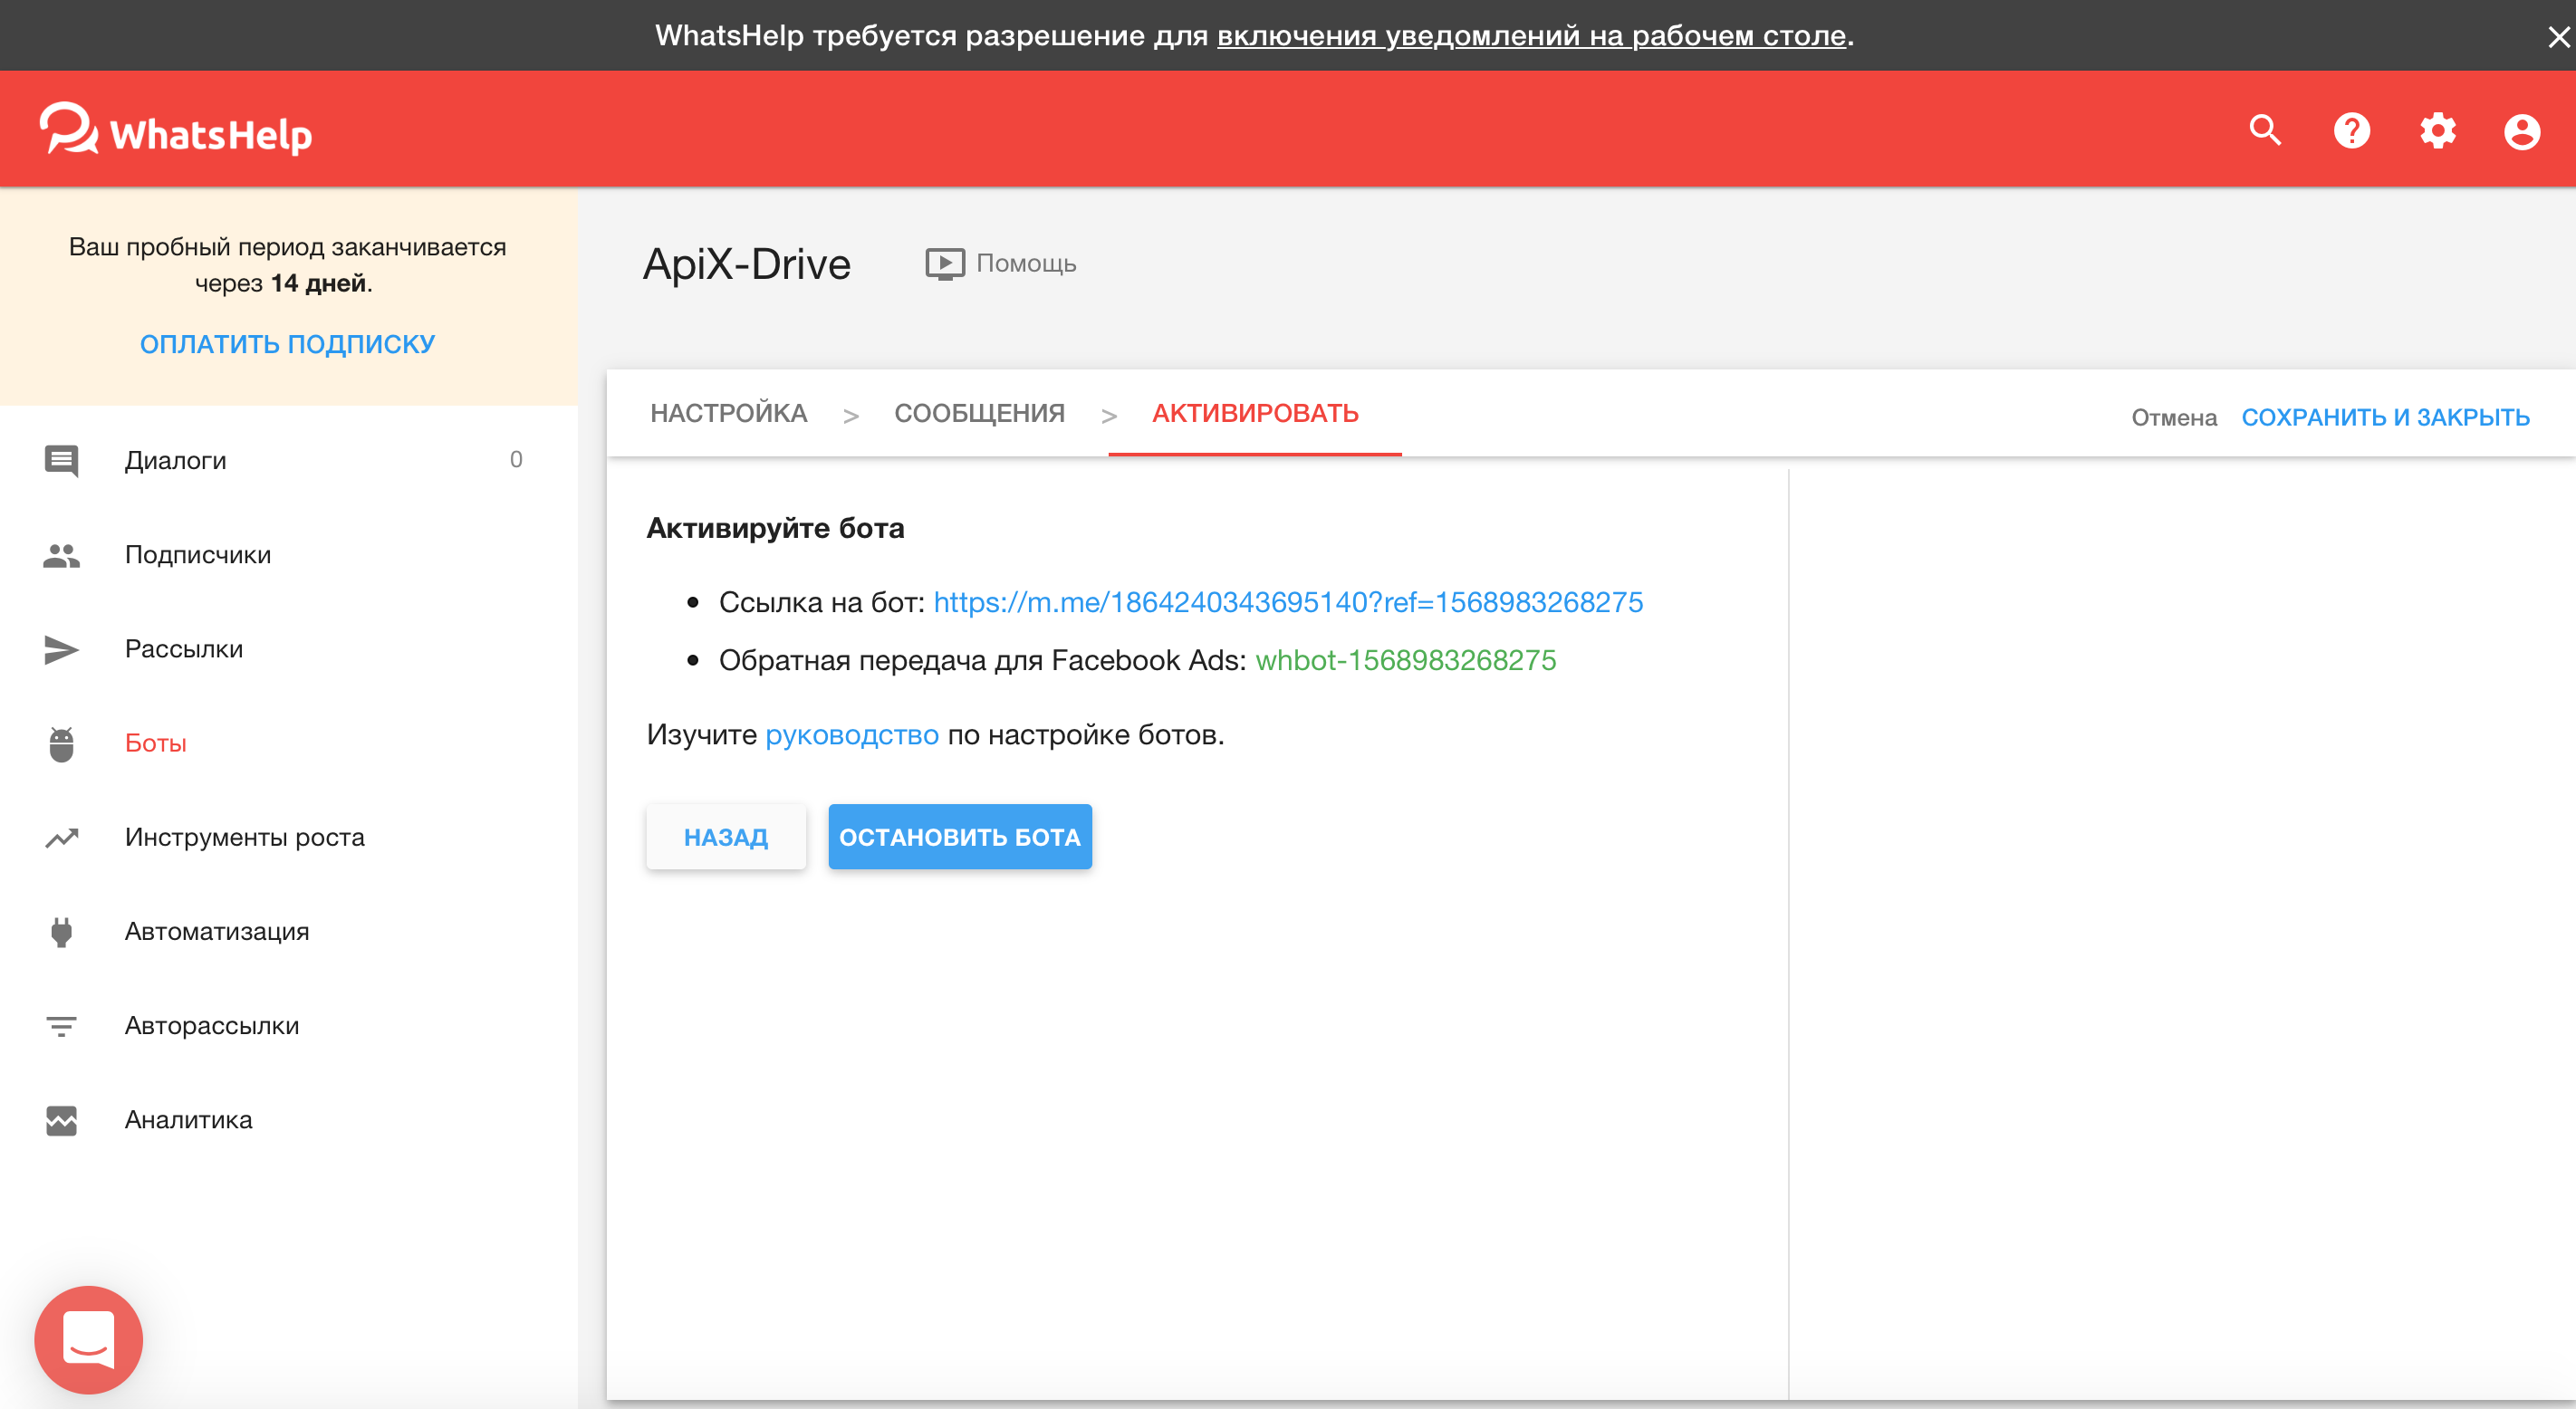Click the Автоматизация plug icon

point(62,932)
